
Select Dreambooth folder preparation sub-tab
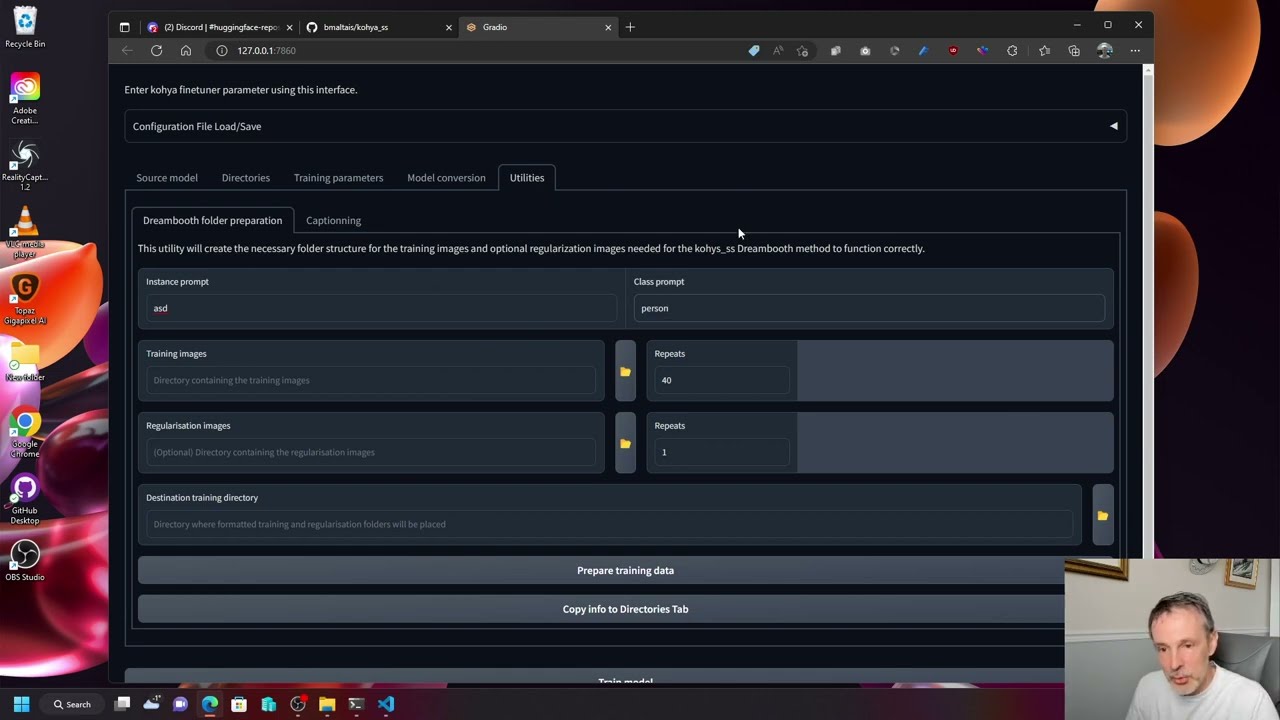pyautogui.click(x=212, y=220)
